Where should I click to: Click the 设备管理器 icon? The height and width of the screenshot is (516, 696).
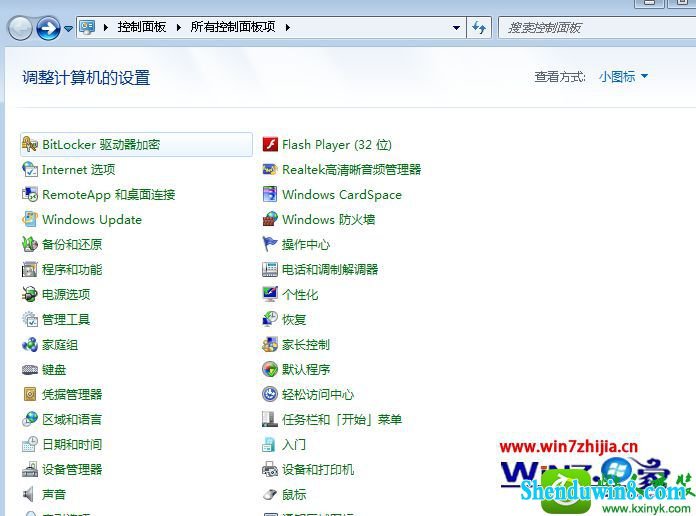30,469
